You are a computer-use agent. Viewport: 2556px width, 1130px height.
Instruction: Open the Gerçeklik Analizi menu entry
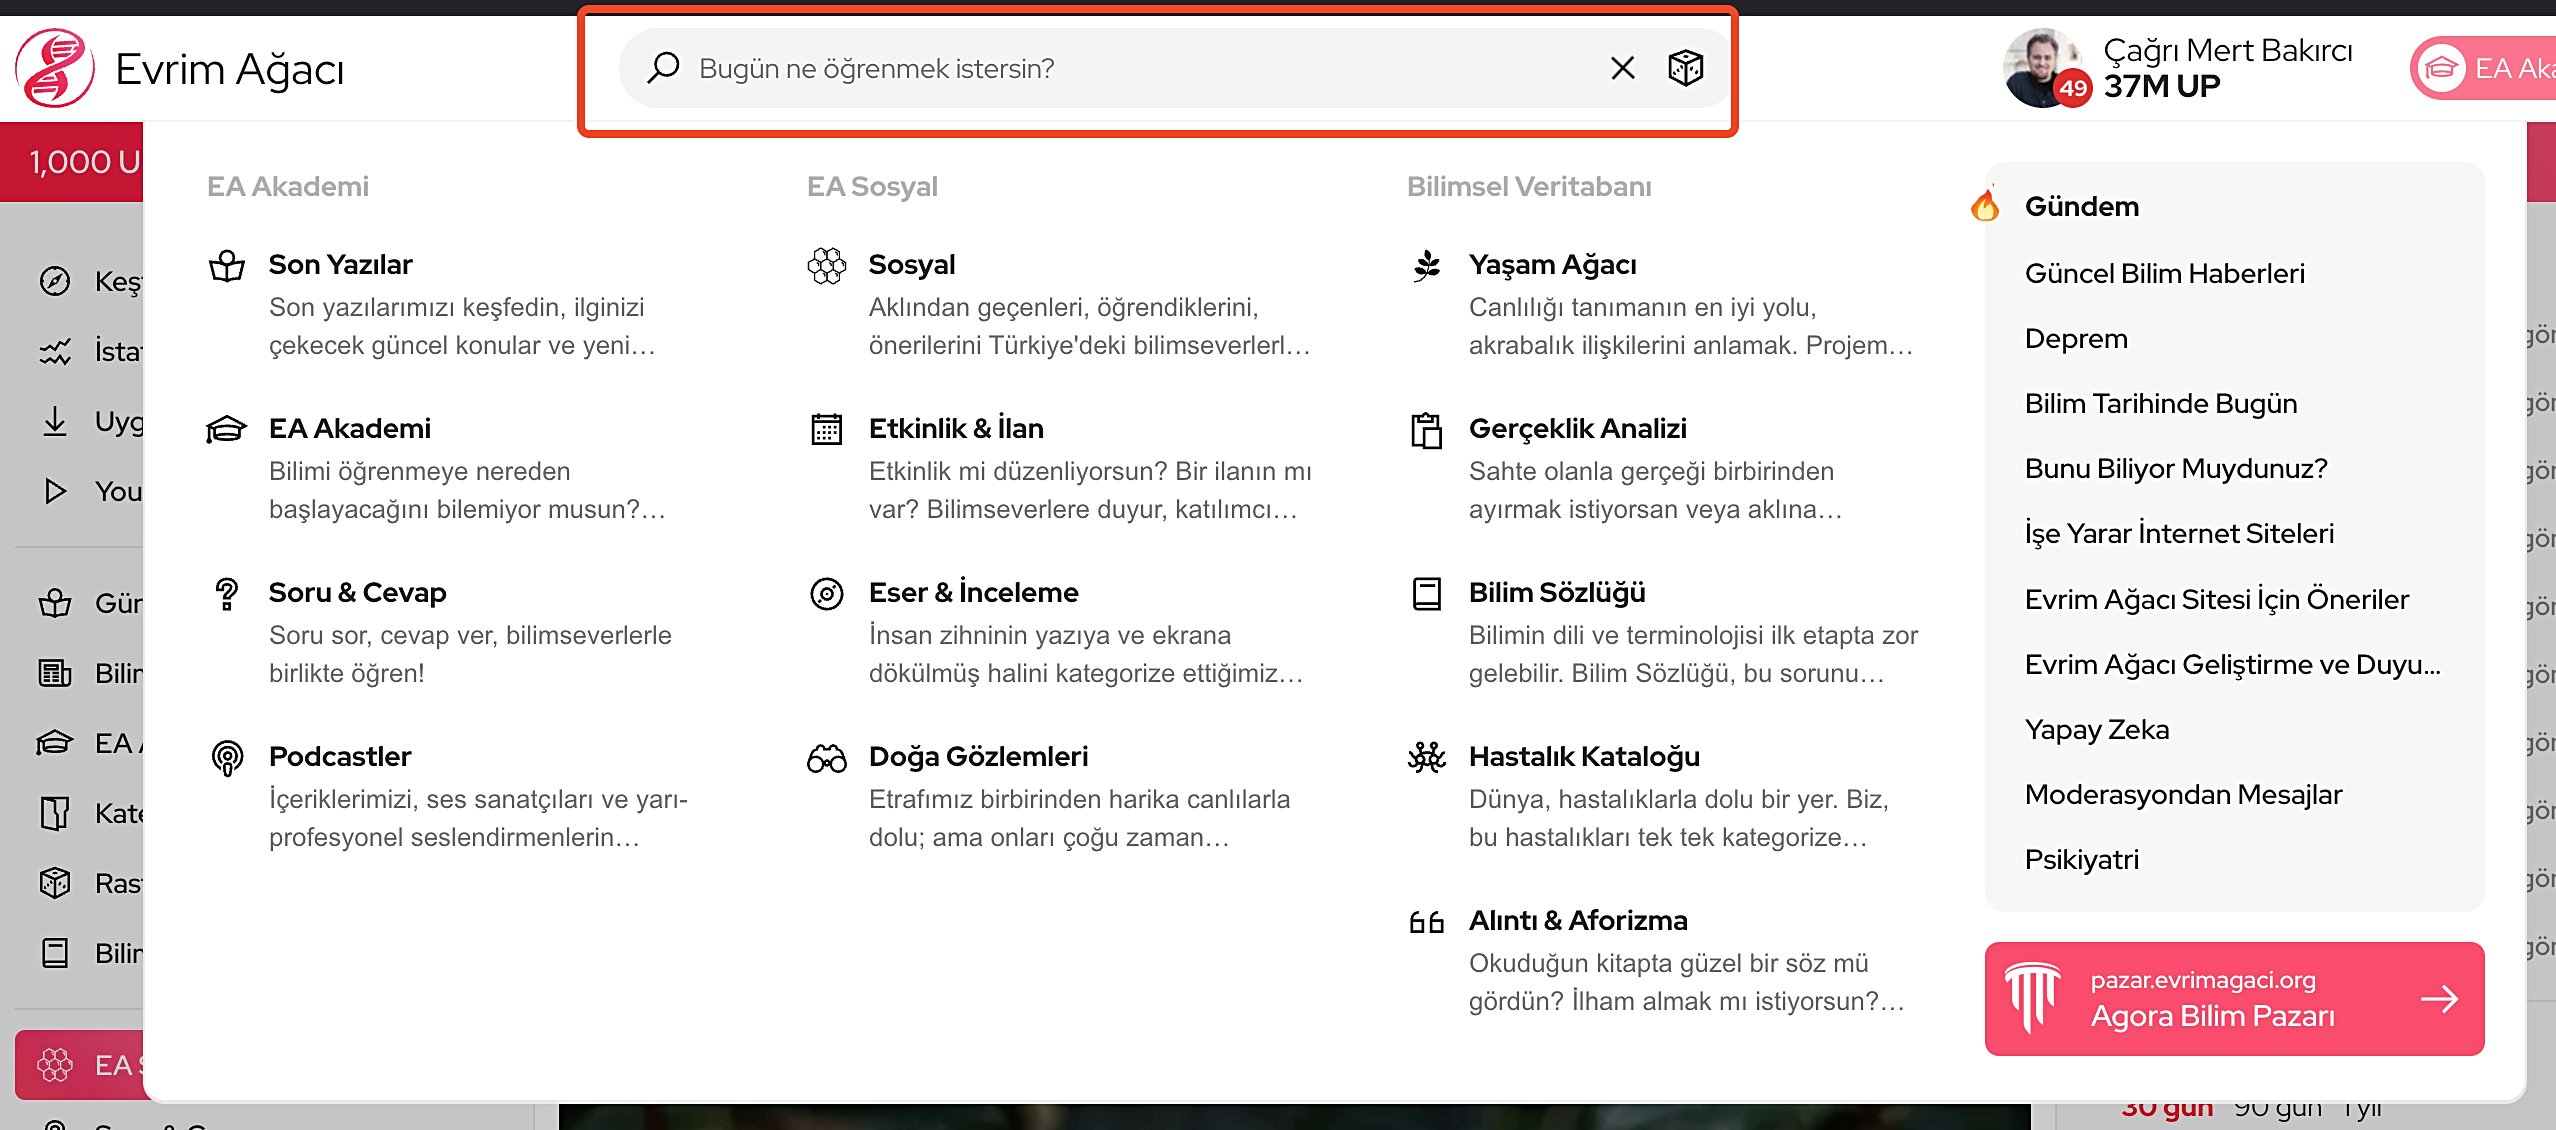coord(1577,429)
